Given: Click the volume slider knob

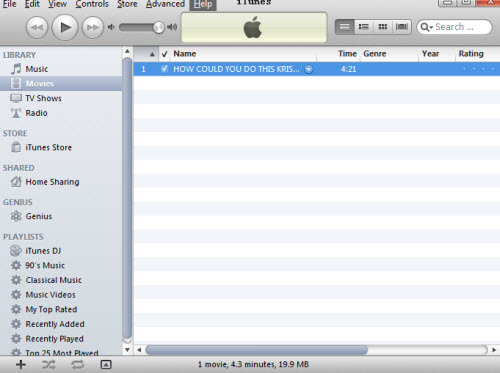Looking at the screenshot, I should coord(159,27).
